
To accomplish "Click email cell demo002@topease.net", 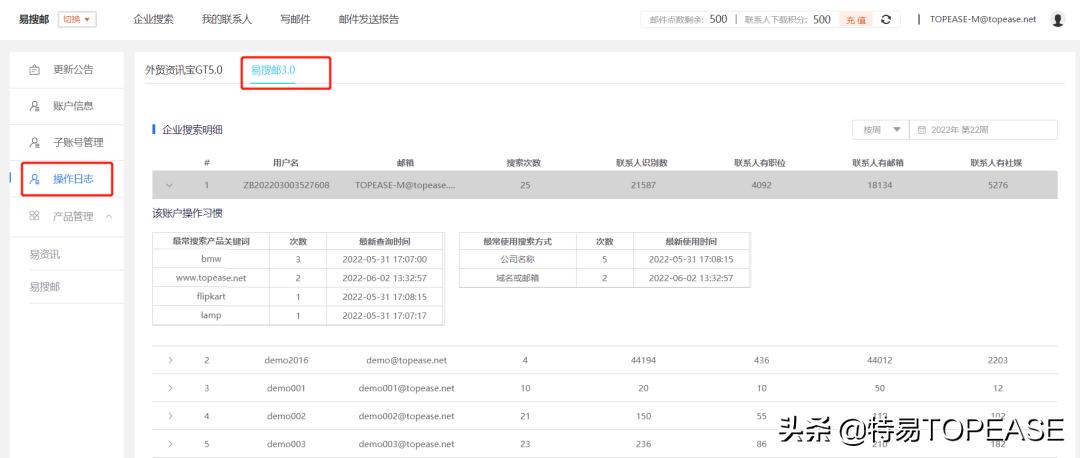I will [x=406, y=417].
